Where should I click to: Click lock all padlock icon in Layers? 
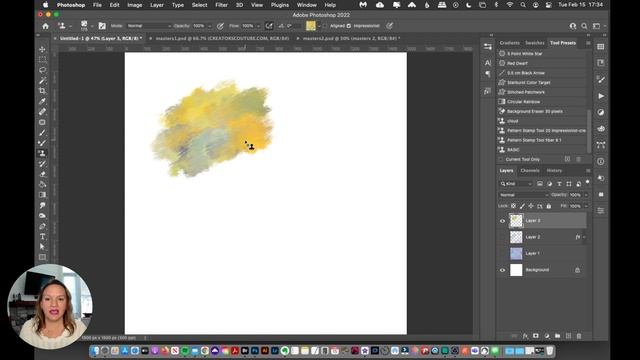tap(549, 206)
